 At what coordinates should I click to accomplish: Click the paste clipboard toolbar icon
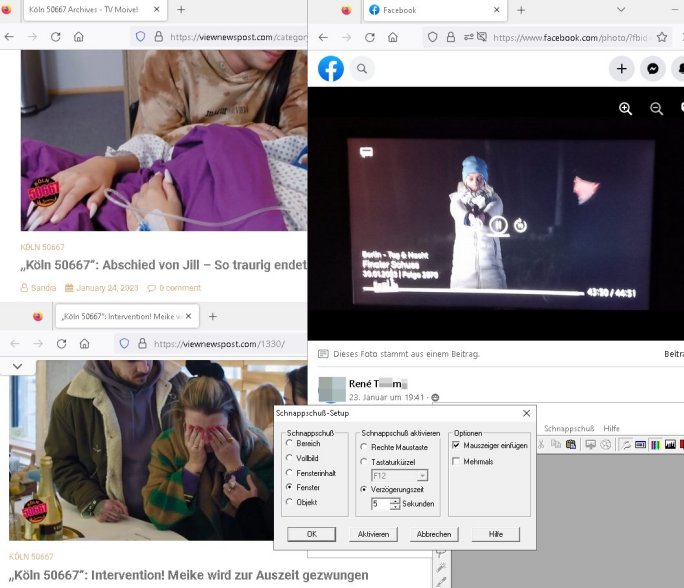pos(571,444)
